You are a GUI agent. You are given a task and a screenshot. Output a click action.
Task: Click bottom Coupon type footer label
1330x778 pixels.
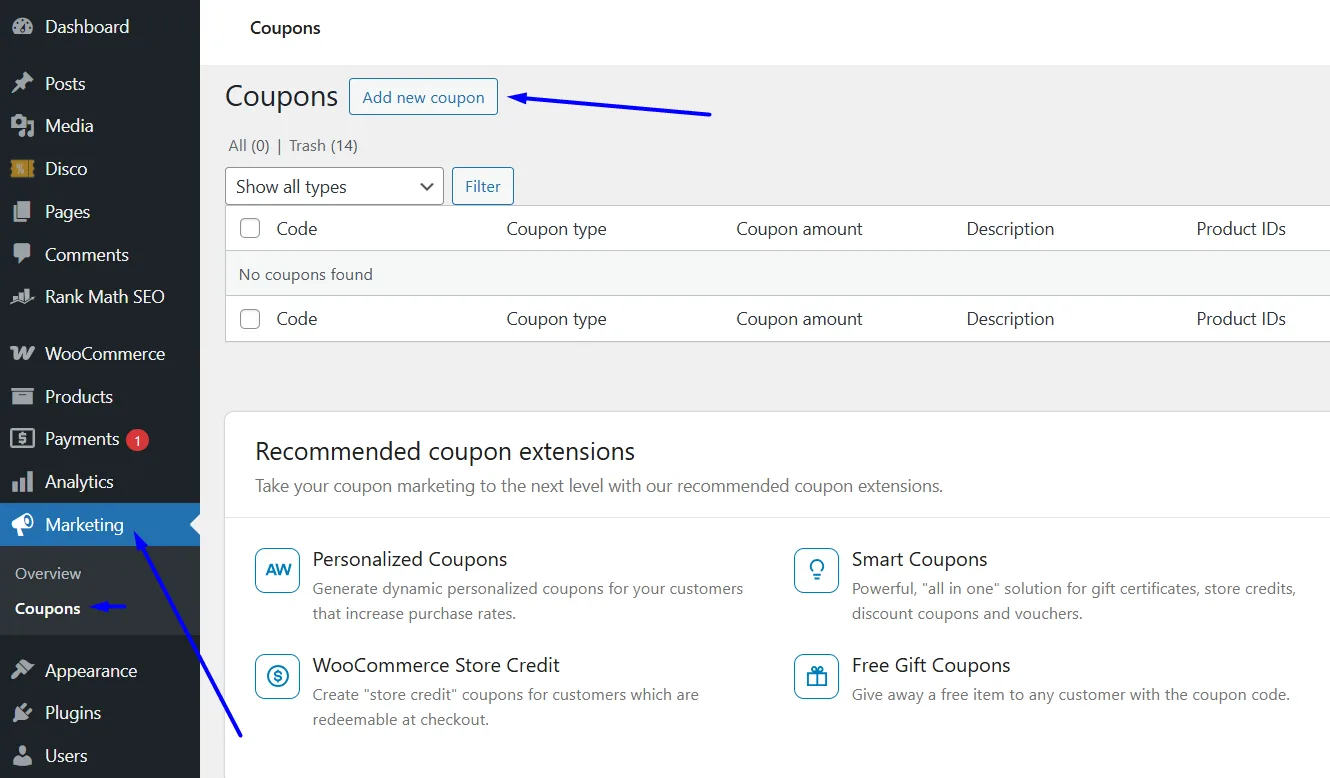click(x=556, y=319)
